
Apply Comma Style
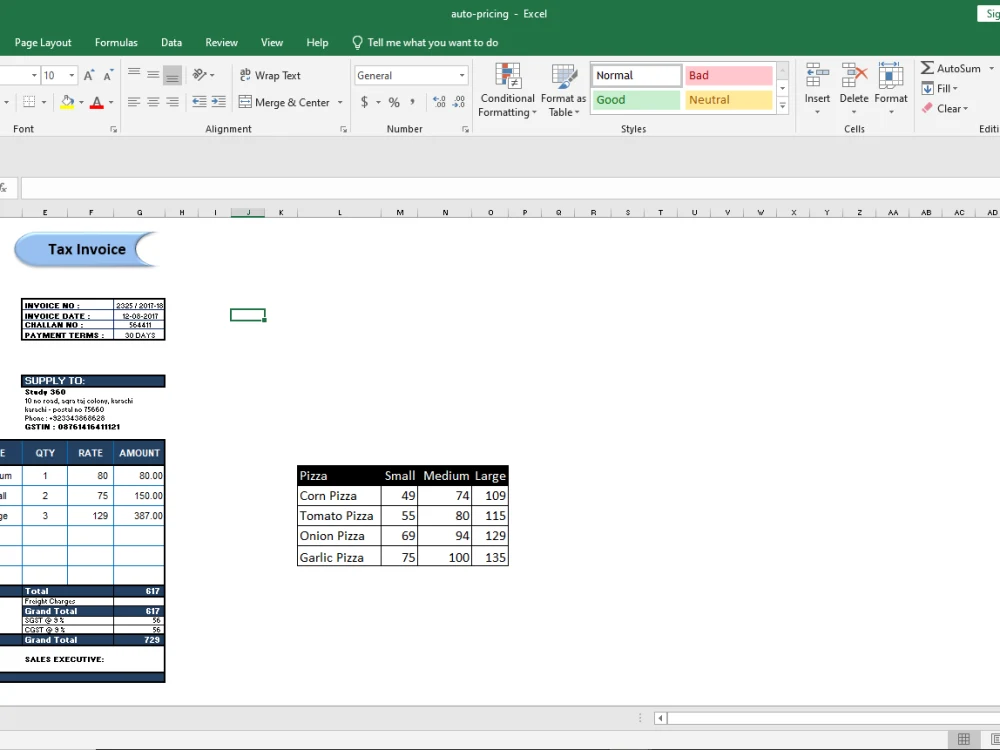pos(413,102)
